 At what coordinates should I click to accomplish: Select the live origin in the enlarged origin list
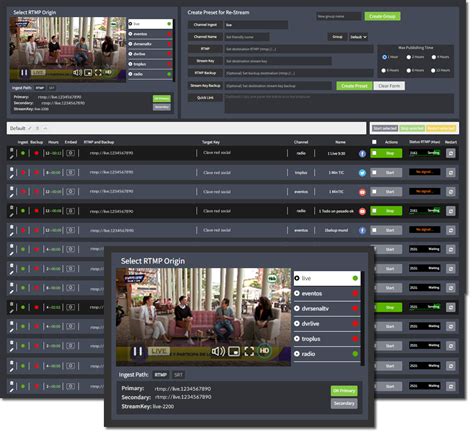(327, 278)
